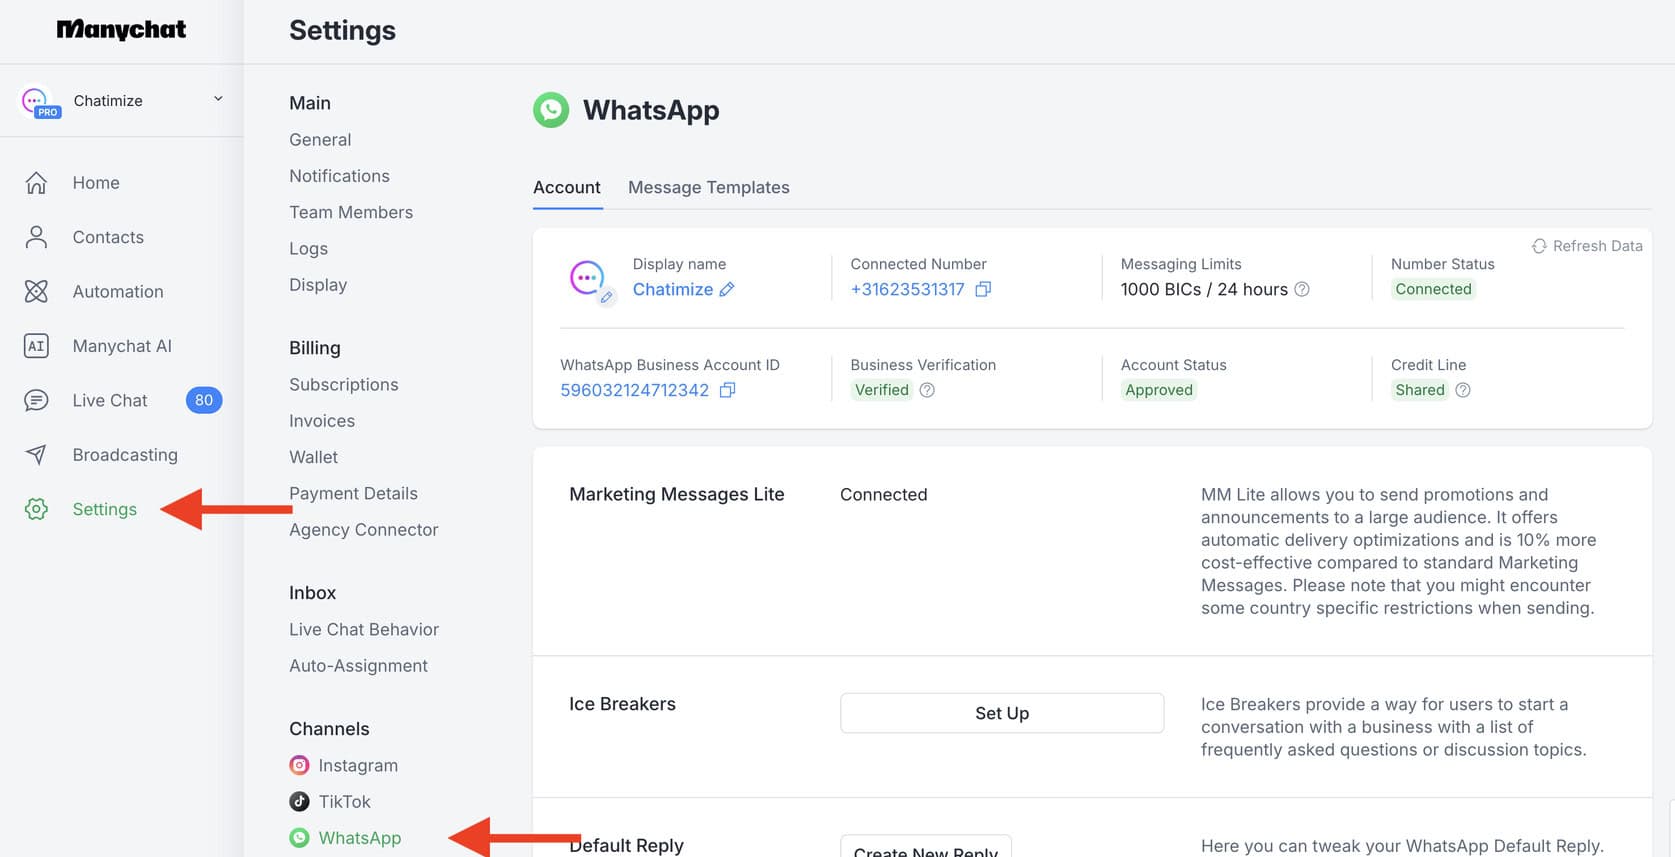1675x857 pixels.
Task: Open Automation from the sidebar
Action: [117, 292]
